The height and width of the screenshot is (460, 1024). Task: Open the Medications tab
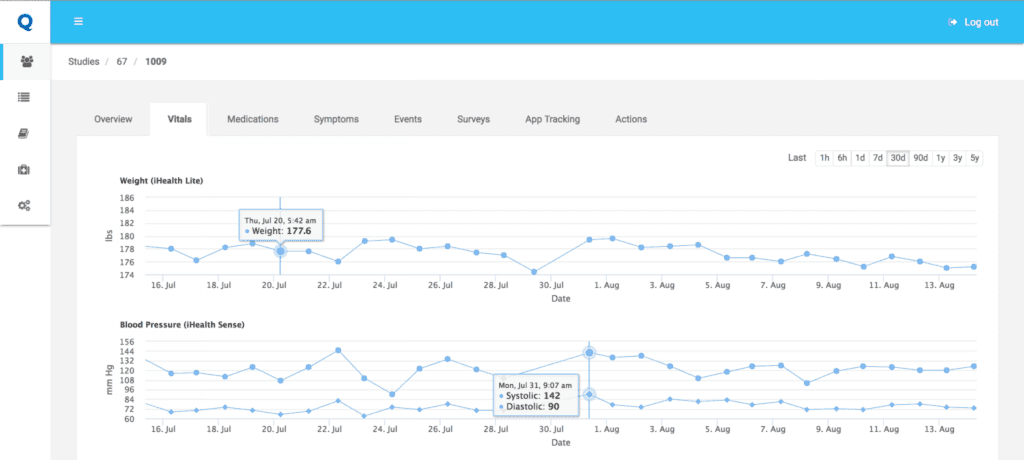point(253,120)
